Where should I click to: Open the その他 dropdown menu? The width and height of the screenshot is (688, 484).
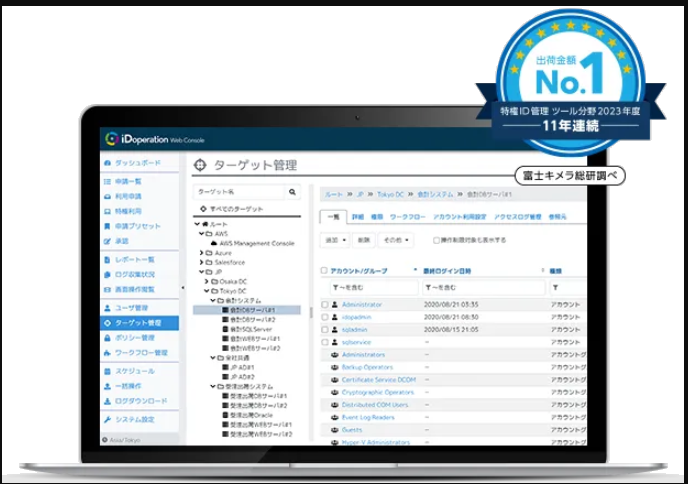coord(394,241)
